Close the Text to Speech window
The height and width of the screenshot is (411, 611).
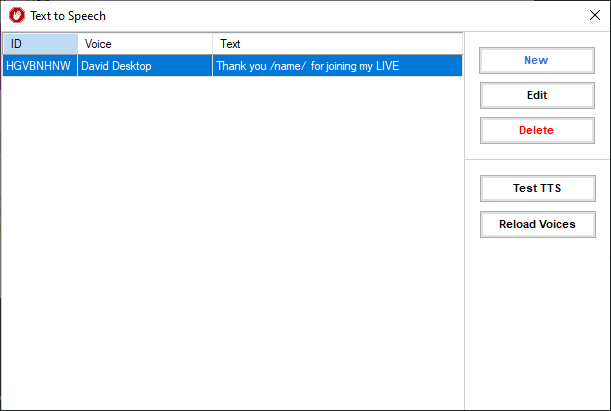point(595,15)
